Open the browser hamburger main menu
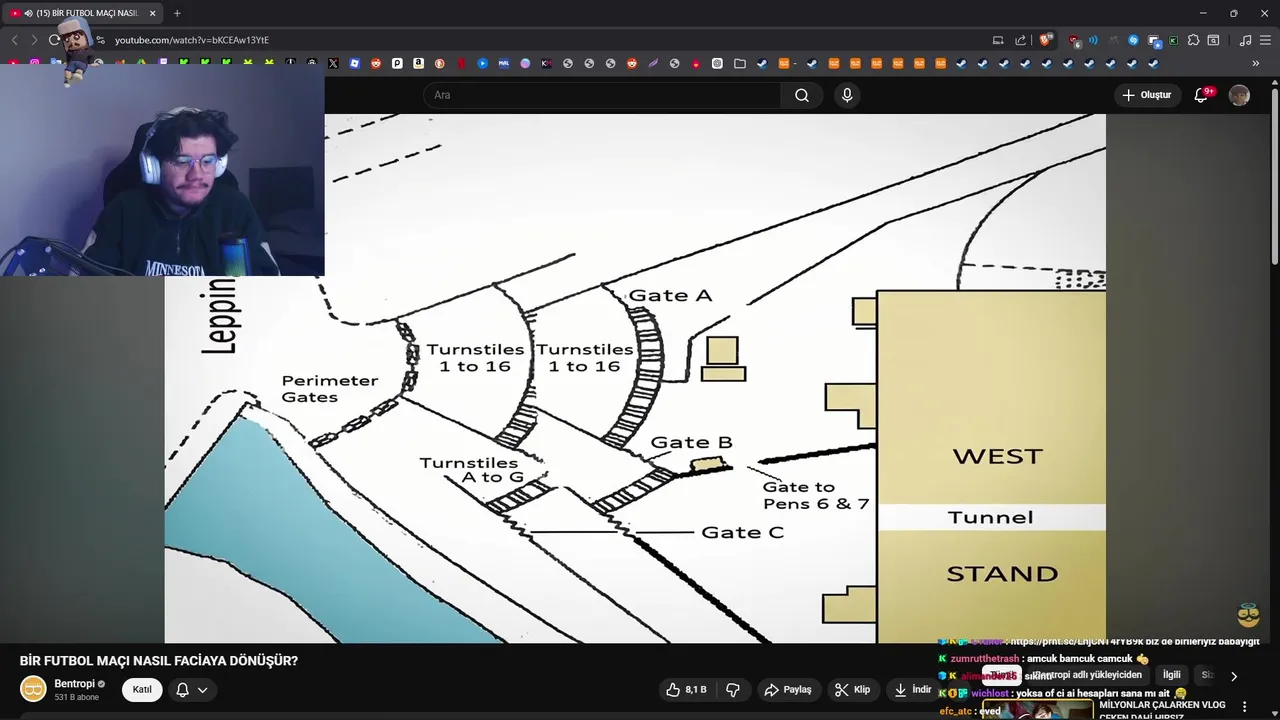 1265,40
